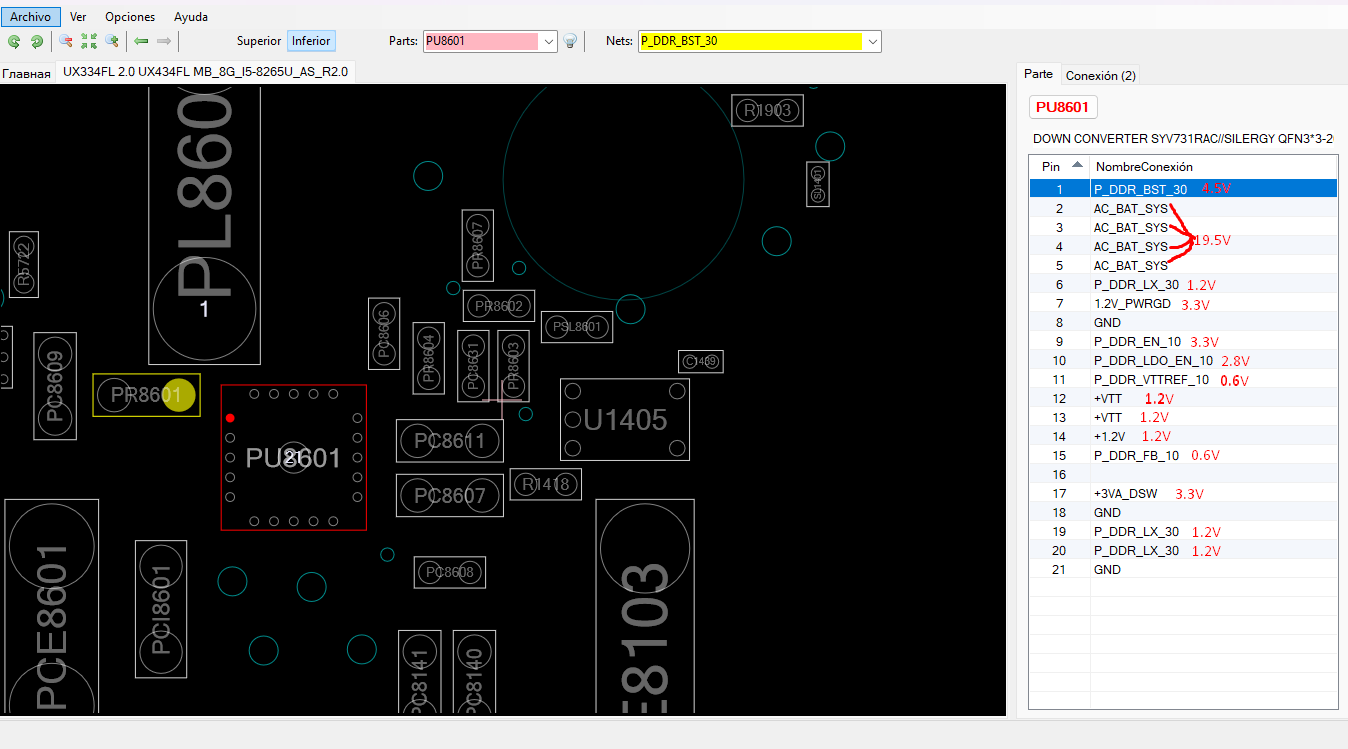Open the Archivo menu
The width and height of the screenshot is (1348, 749).
click(x=30, y=17)
